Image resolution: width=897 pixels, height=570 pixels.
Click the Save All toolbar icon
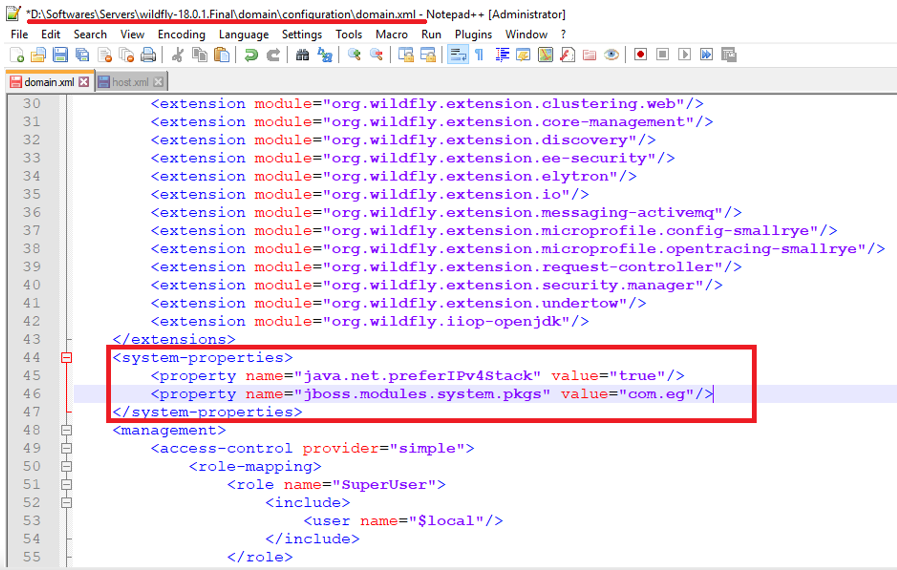(82, 55)
